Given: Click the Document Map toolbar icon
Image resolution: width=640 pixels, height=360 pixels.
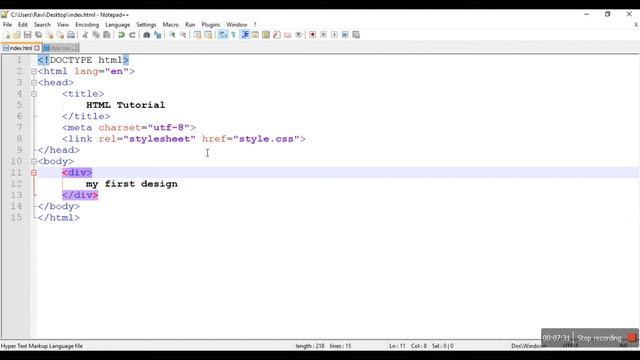Looking at the screenshot, I should [266, 35].
